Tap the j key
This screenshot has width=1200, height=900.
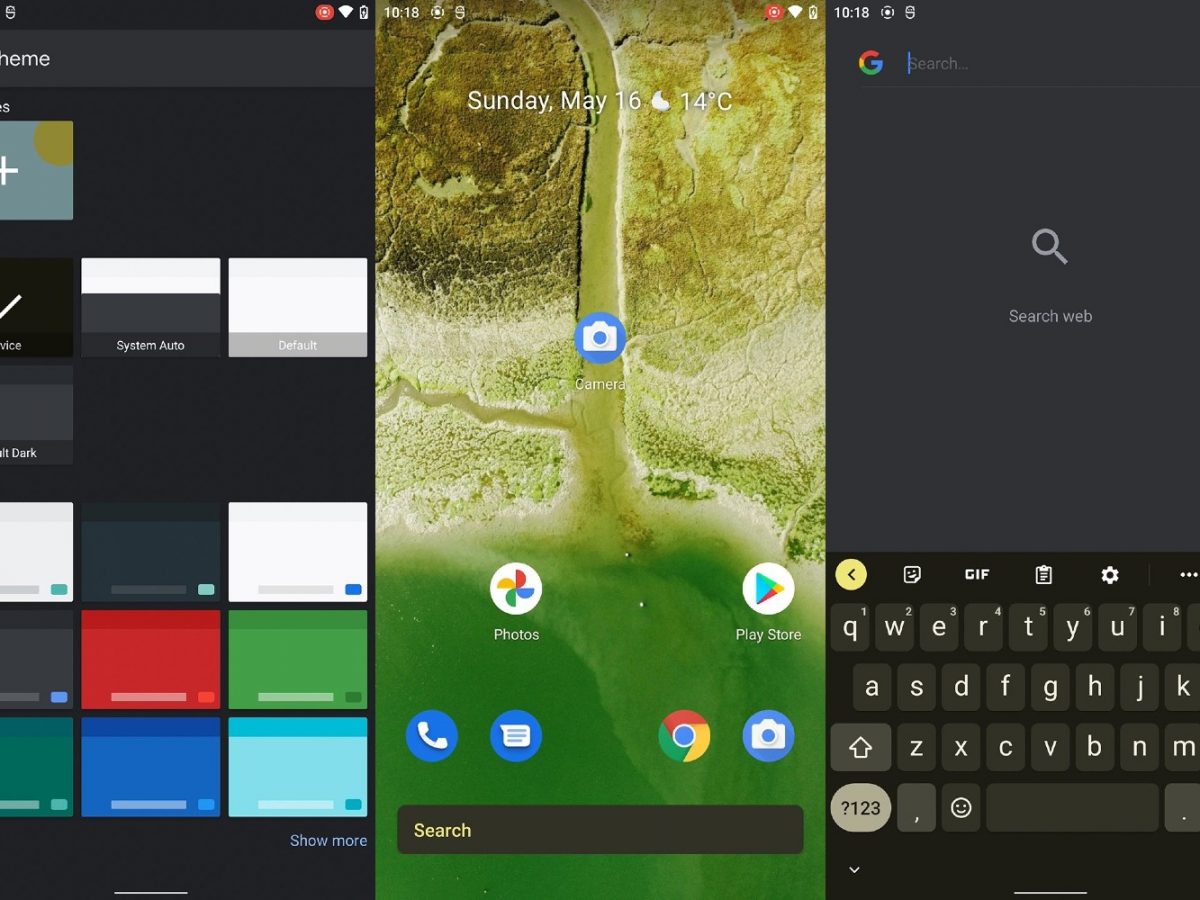tap(1139, 687)
